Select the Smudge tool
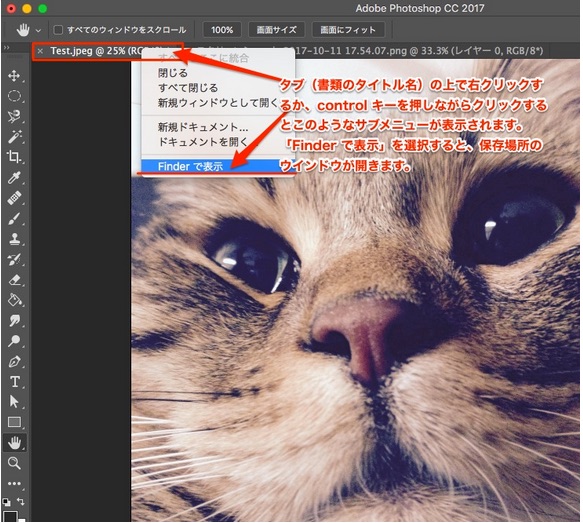The image size is (583, 523). coord(14,320)
